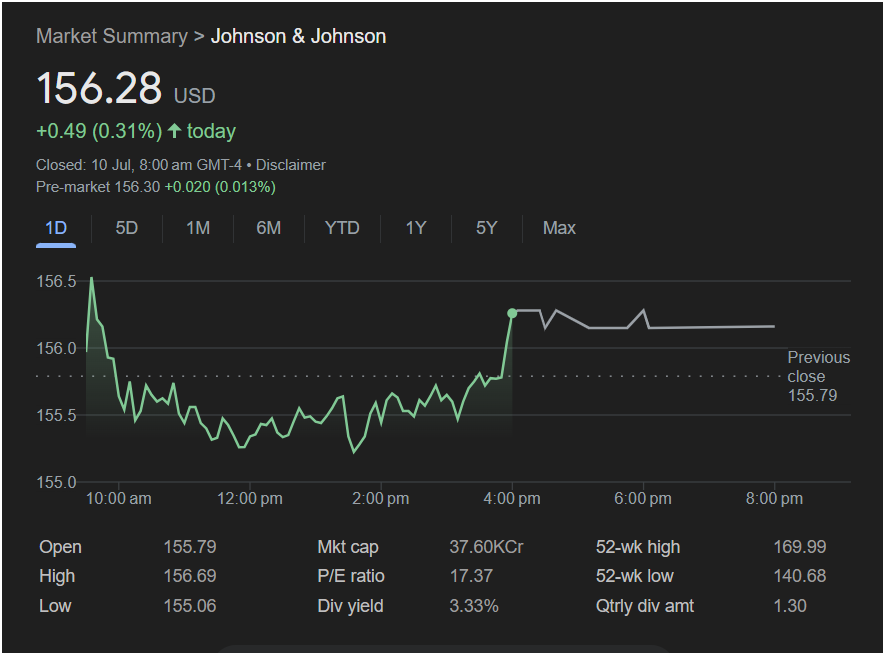Open the 5Y time range tab
Screen dimensions: 885x655
(x=487, y=228)
